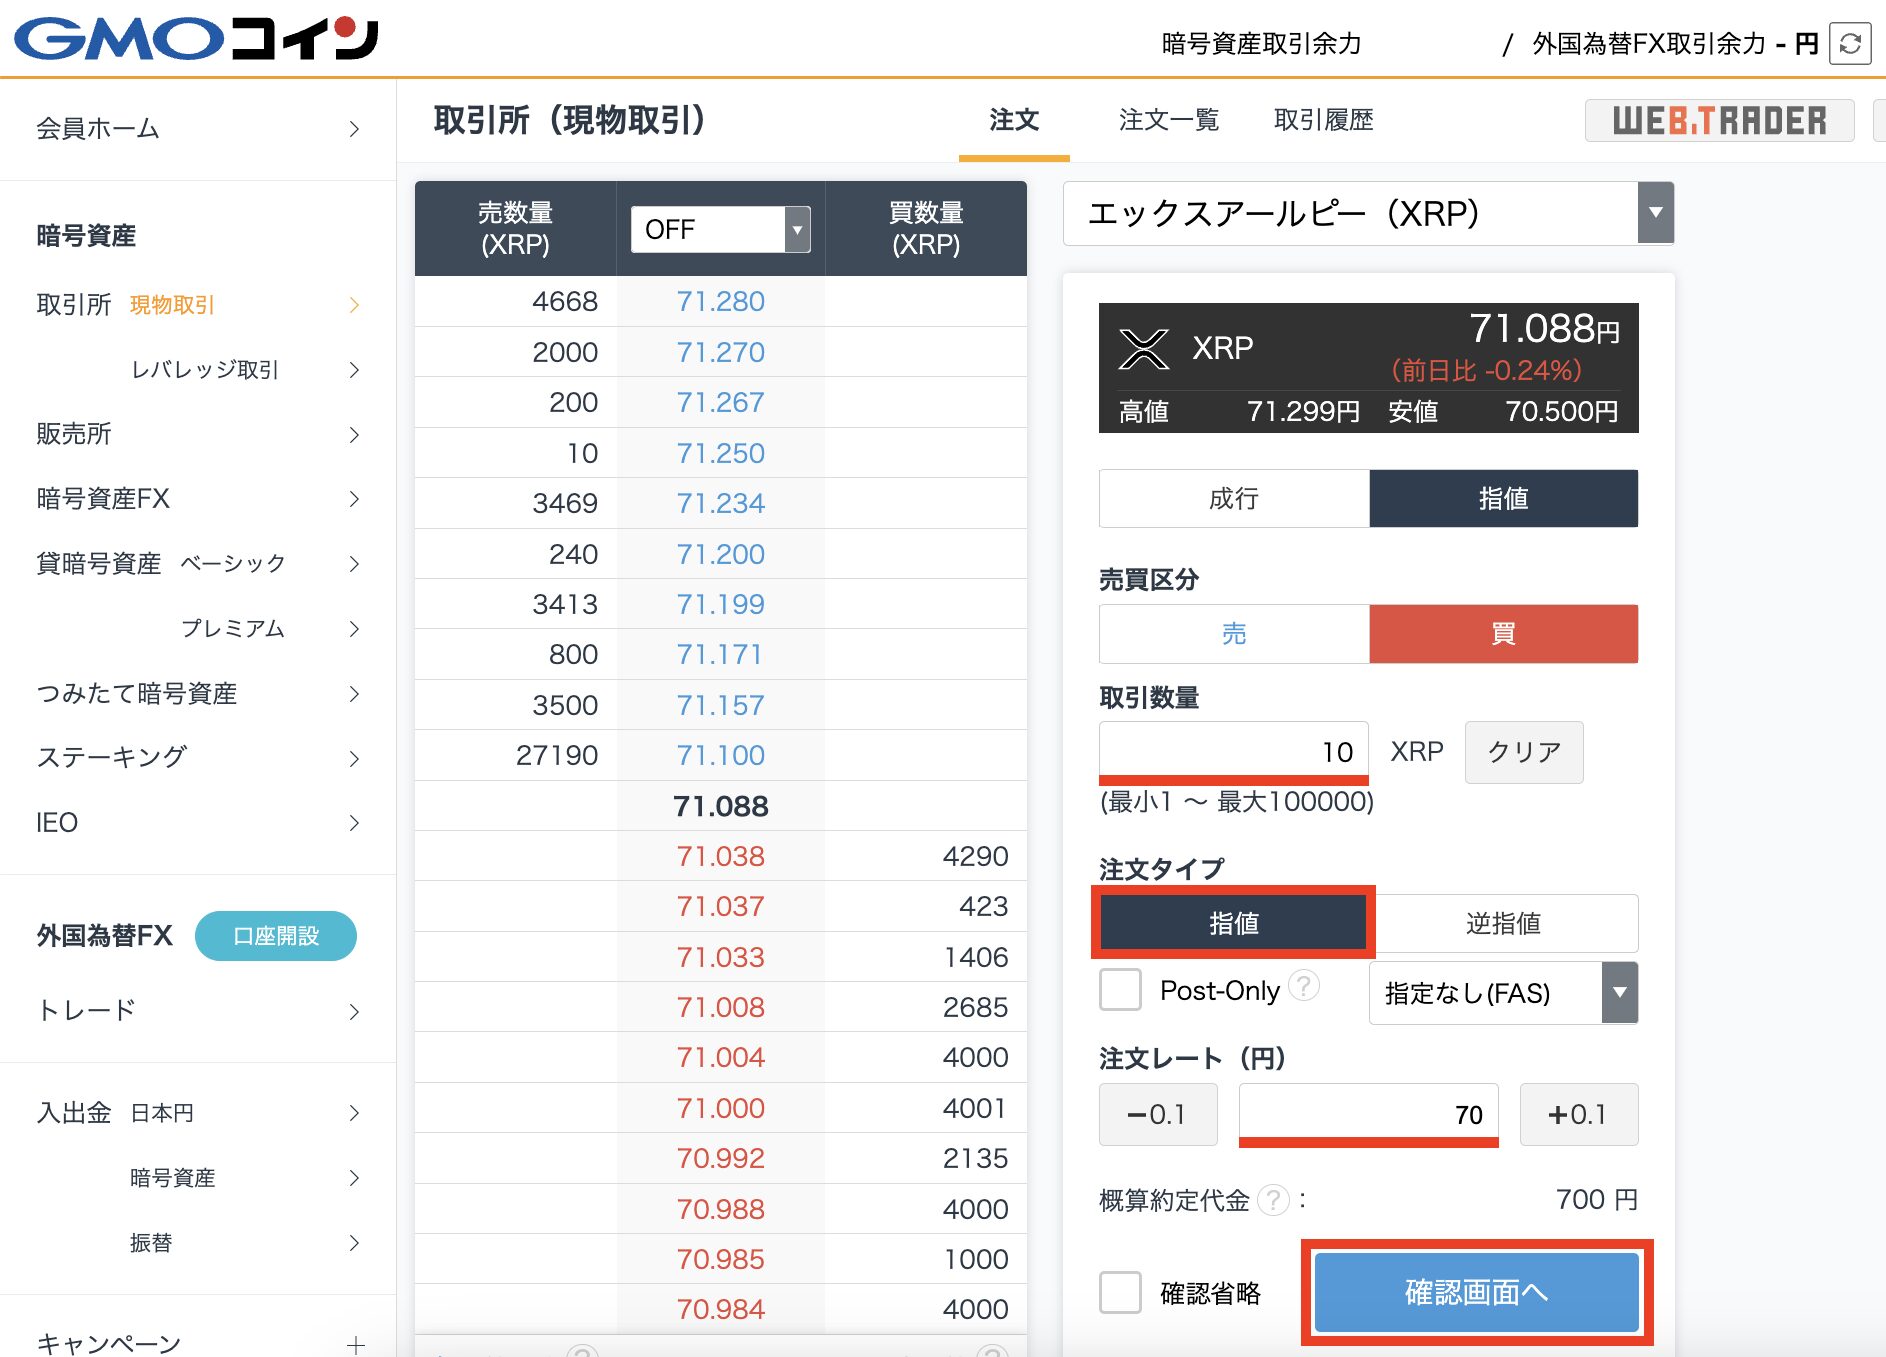
Task: Click the 確認画面へ button
Action: (1473, 1292)
